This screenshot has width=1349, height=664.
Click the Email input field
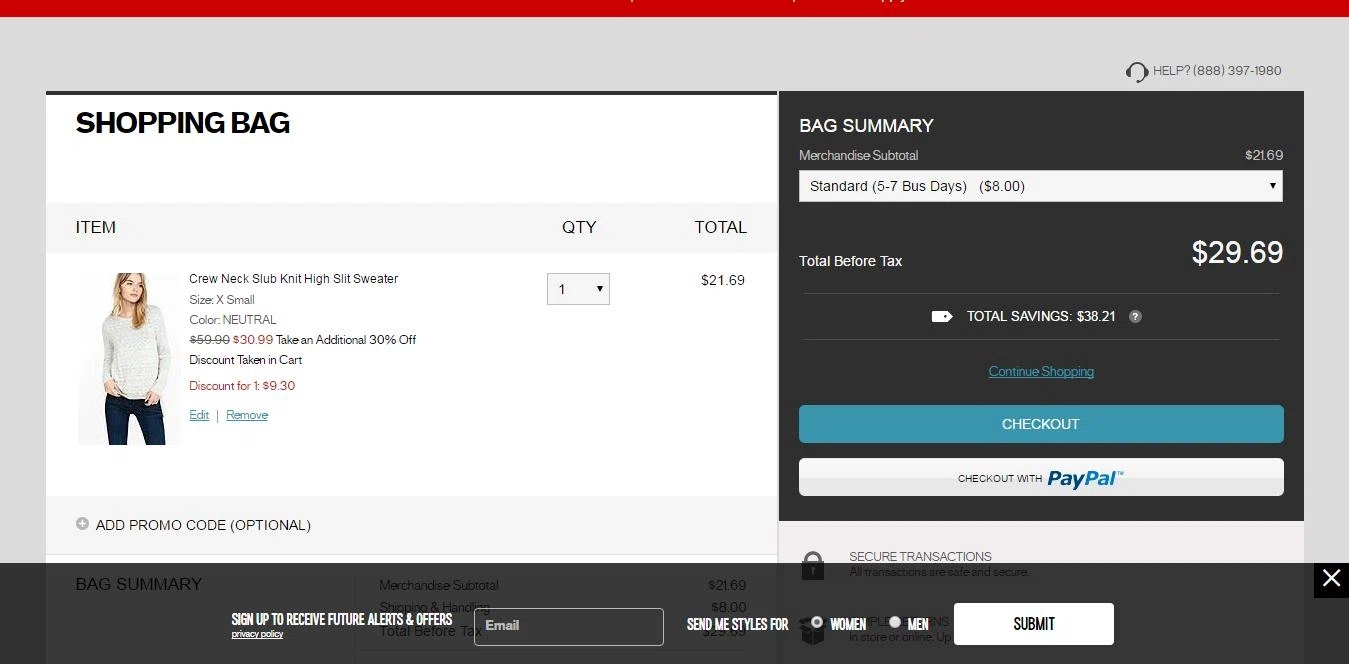click(568, 626)
